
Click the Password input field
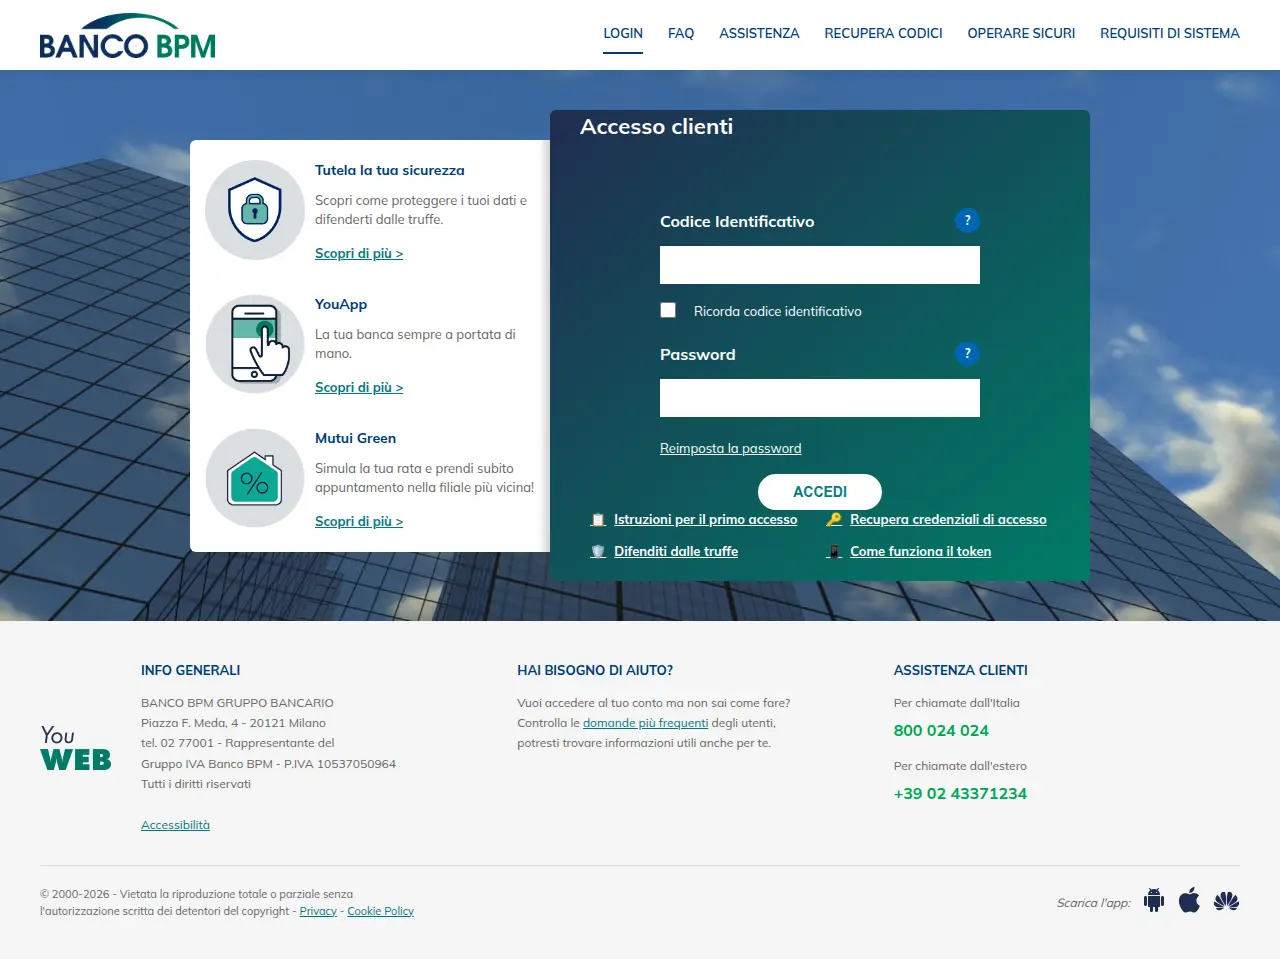coord(819,397)
